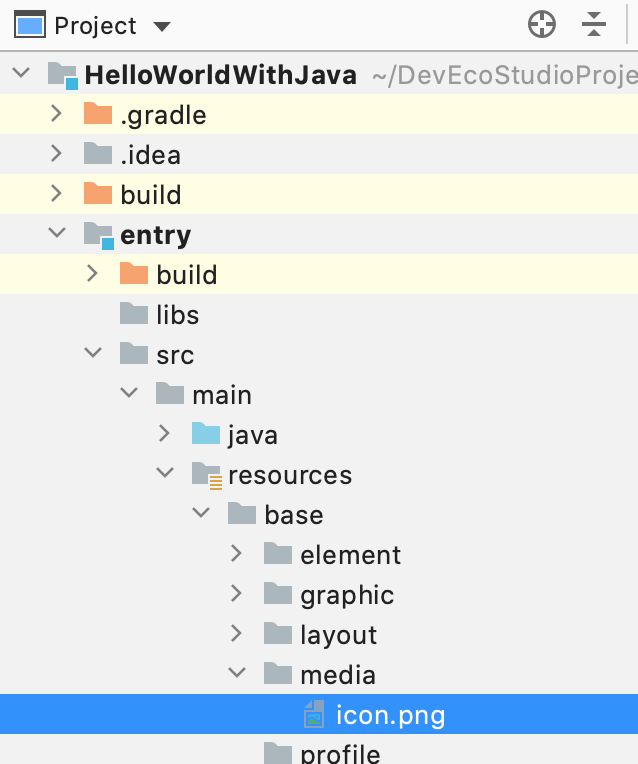Click the entry module folder icon

pyautogui.click(x=99, y=236)
